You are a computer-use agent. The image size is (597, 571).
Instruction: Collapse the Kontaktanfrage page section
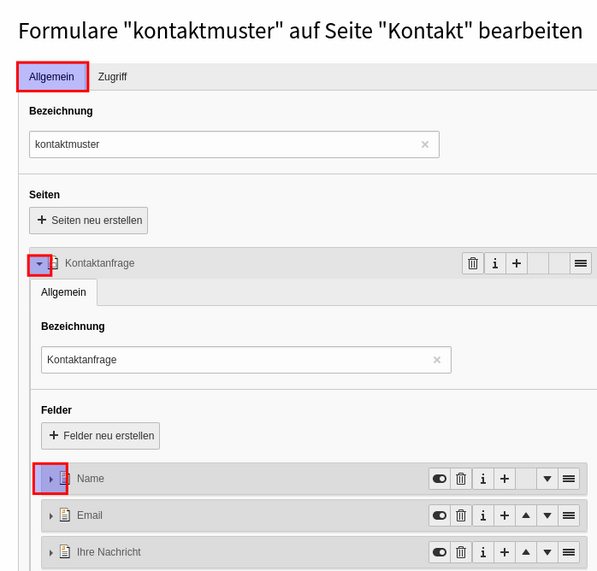[39, 264]
